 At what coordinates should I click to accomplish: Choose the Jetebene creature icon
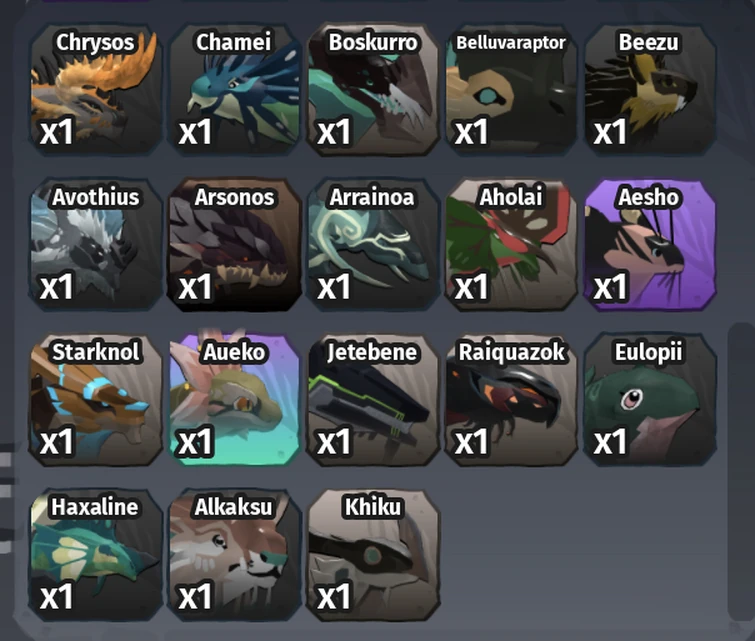[x=373, y=400]
